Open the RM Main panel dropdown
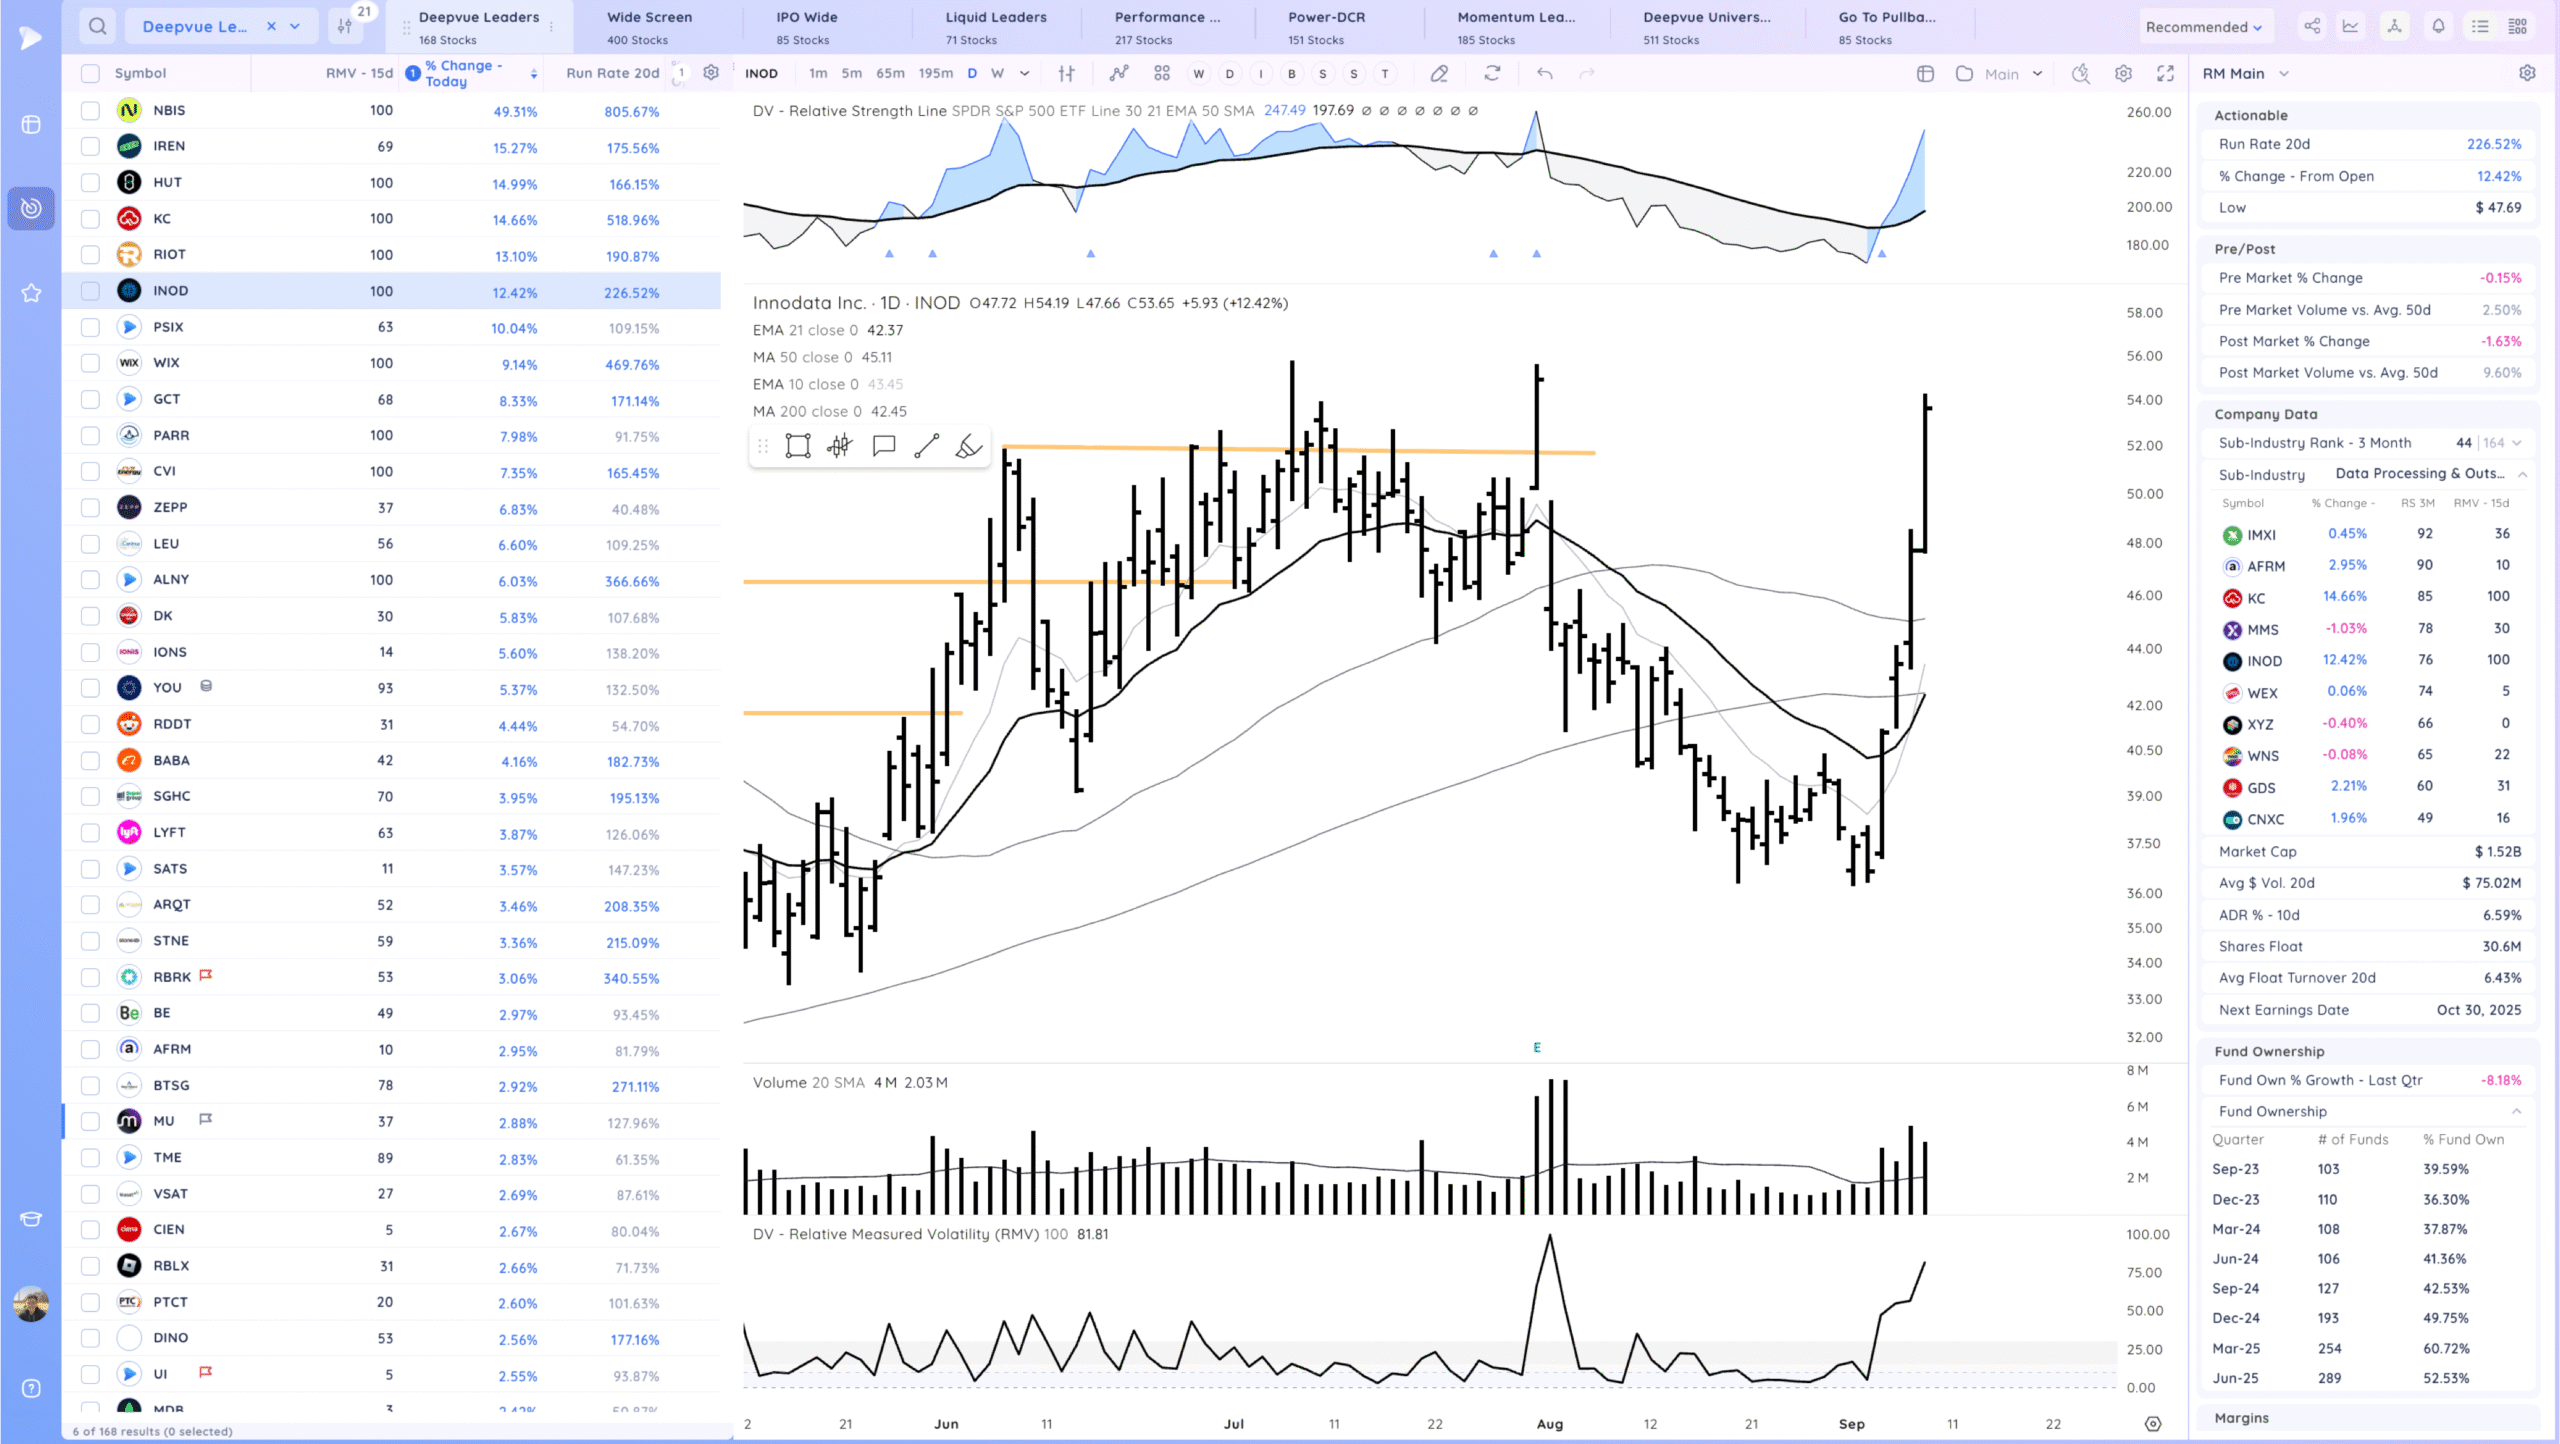The width and height of the screenshot is (2560, 1444). 2245,73
